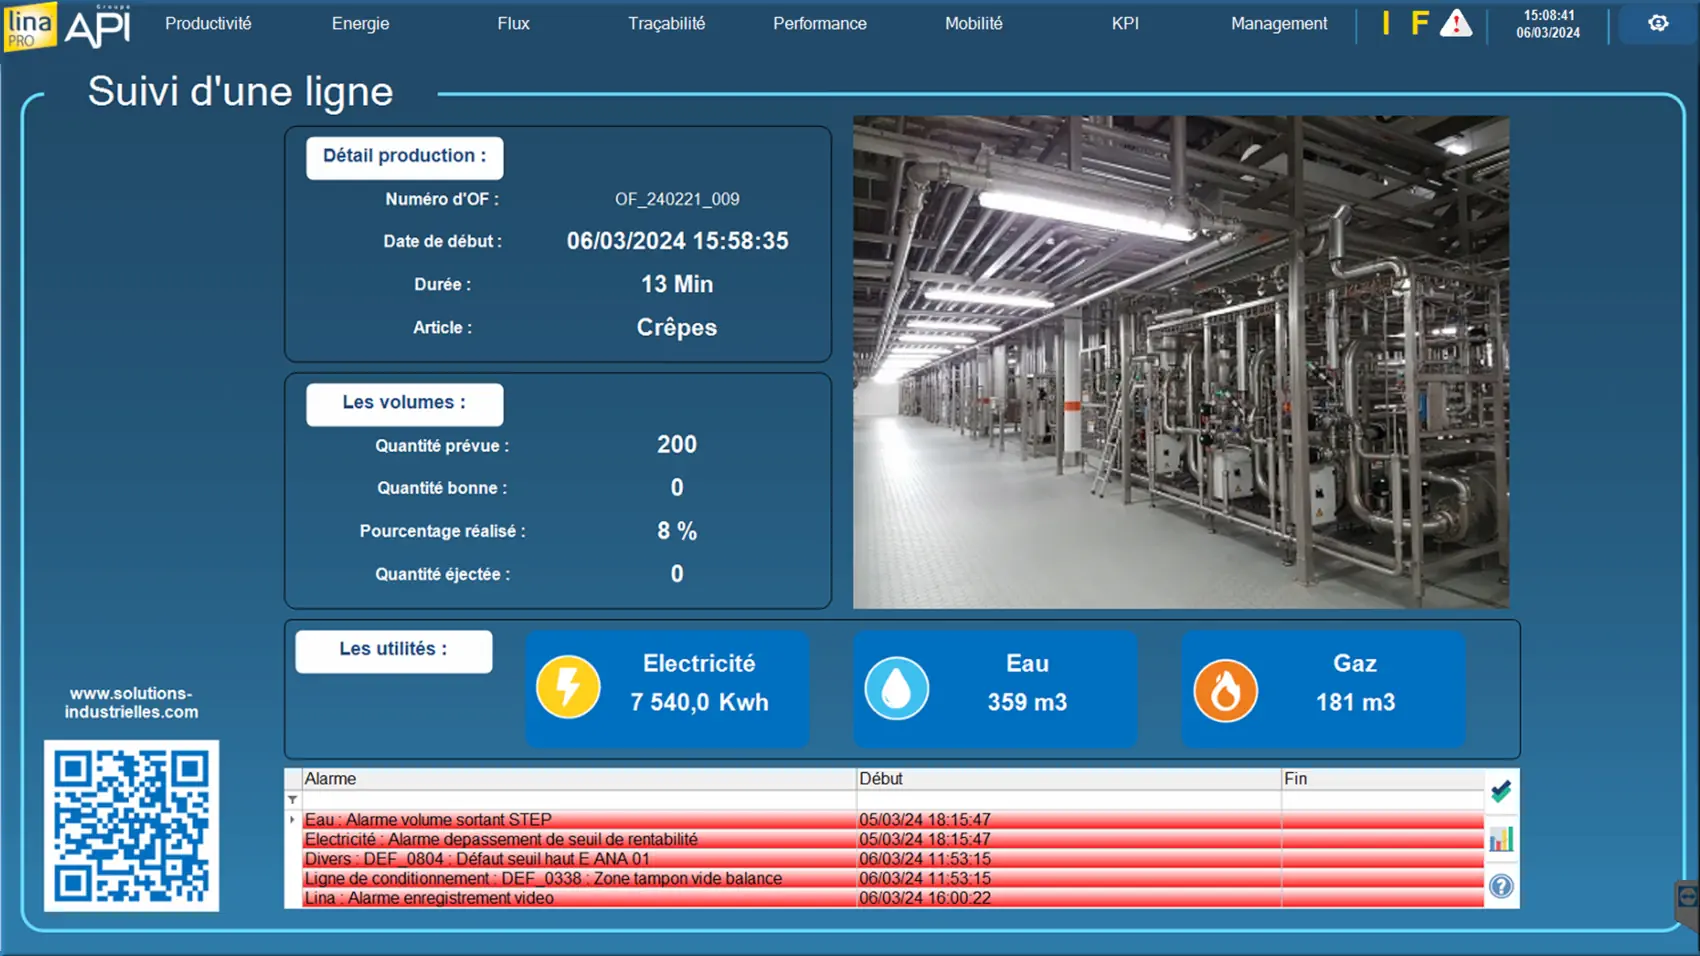Click the Lina PRO logo
The height and width of the screenshot is (956, 1700).
29,25
